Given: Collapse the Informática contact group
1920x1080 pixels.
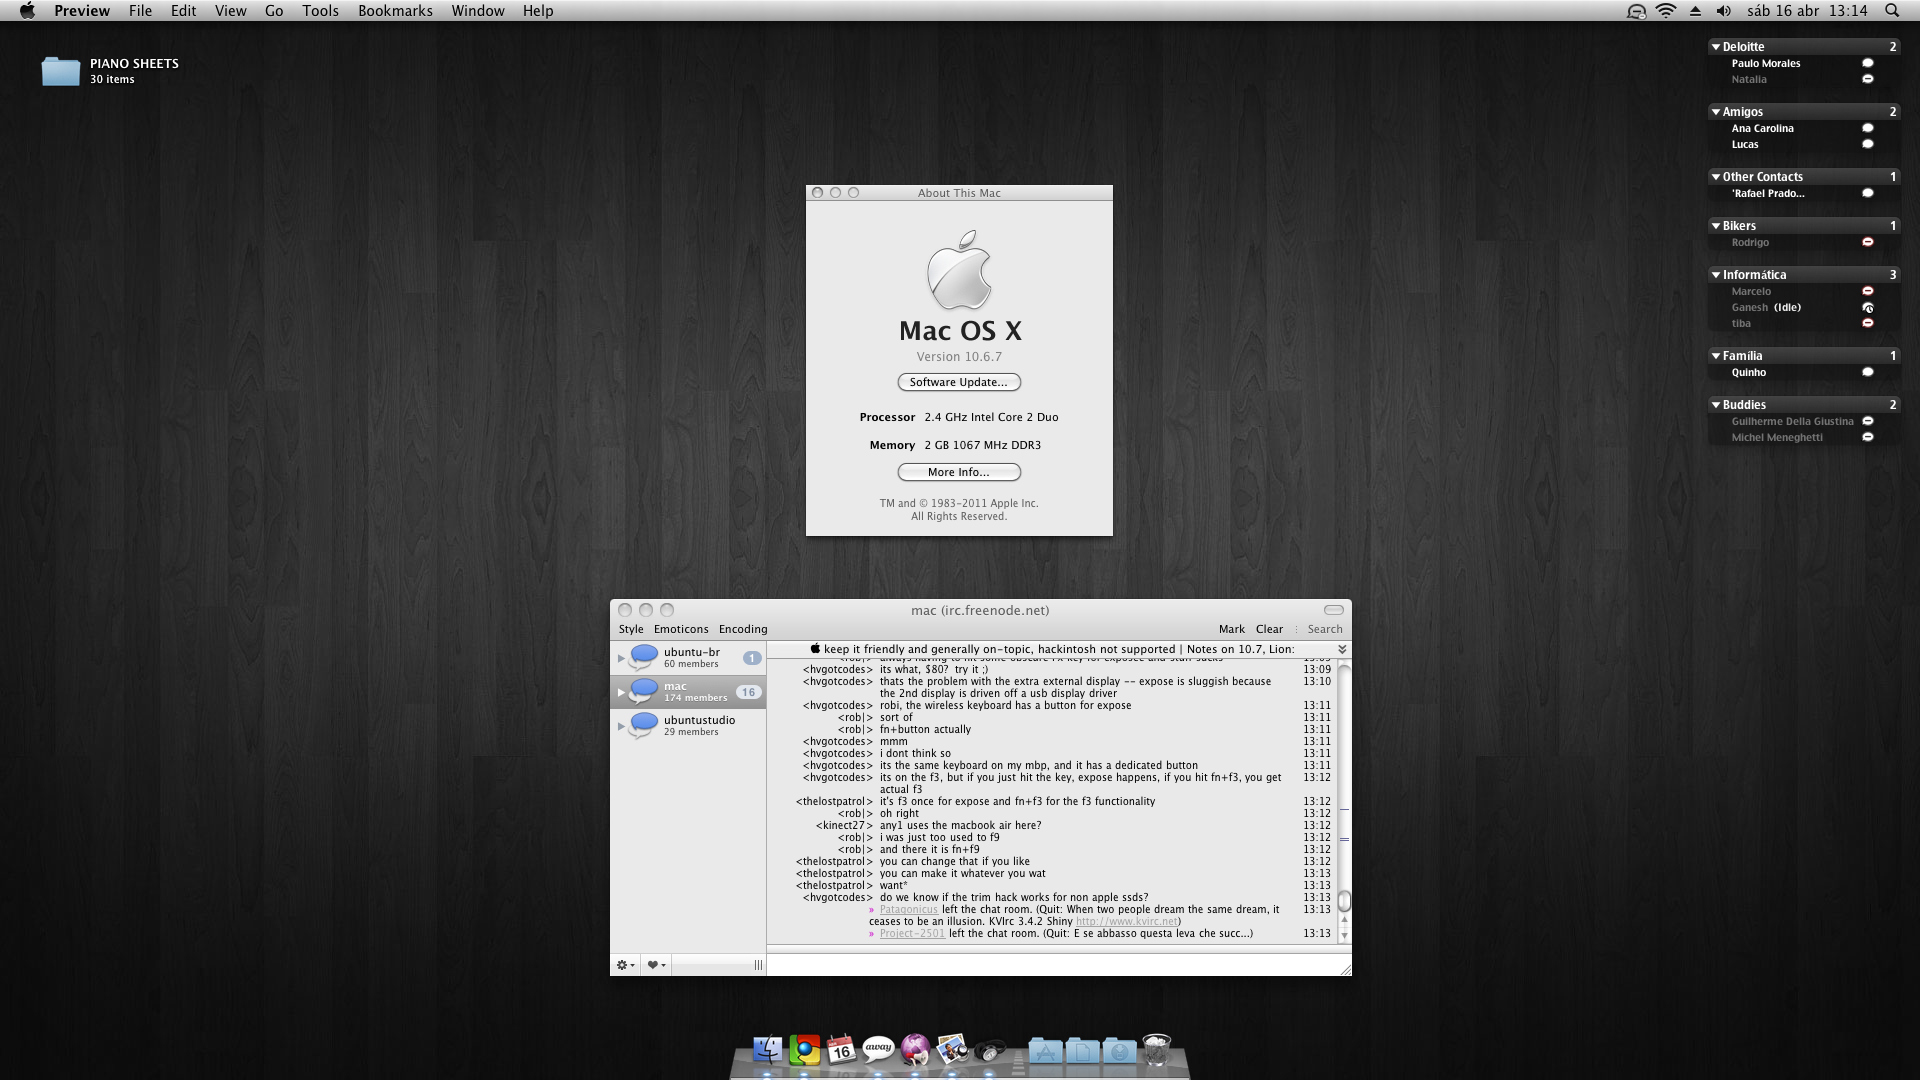Looking at the screenshot, I should [1716, 275].
